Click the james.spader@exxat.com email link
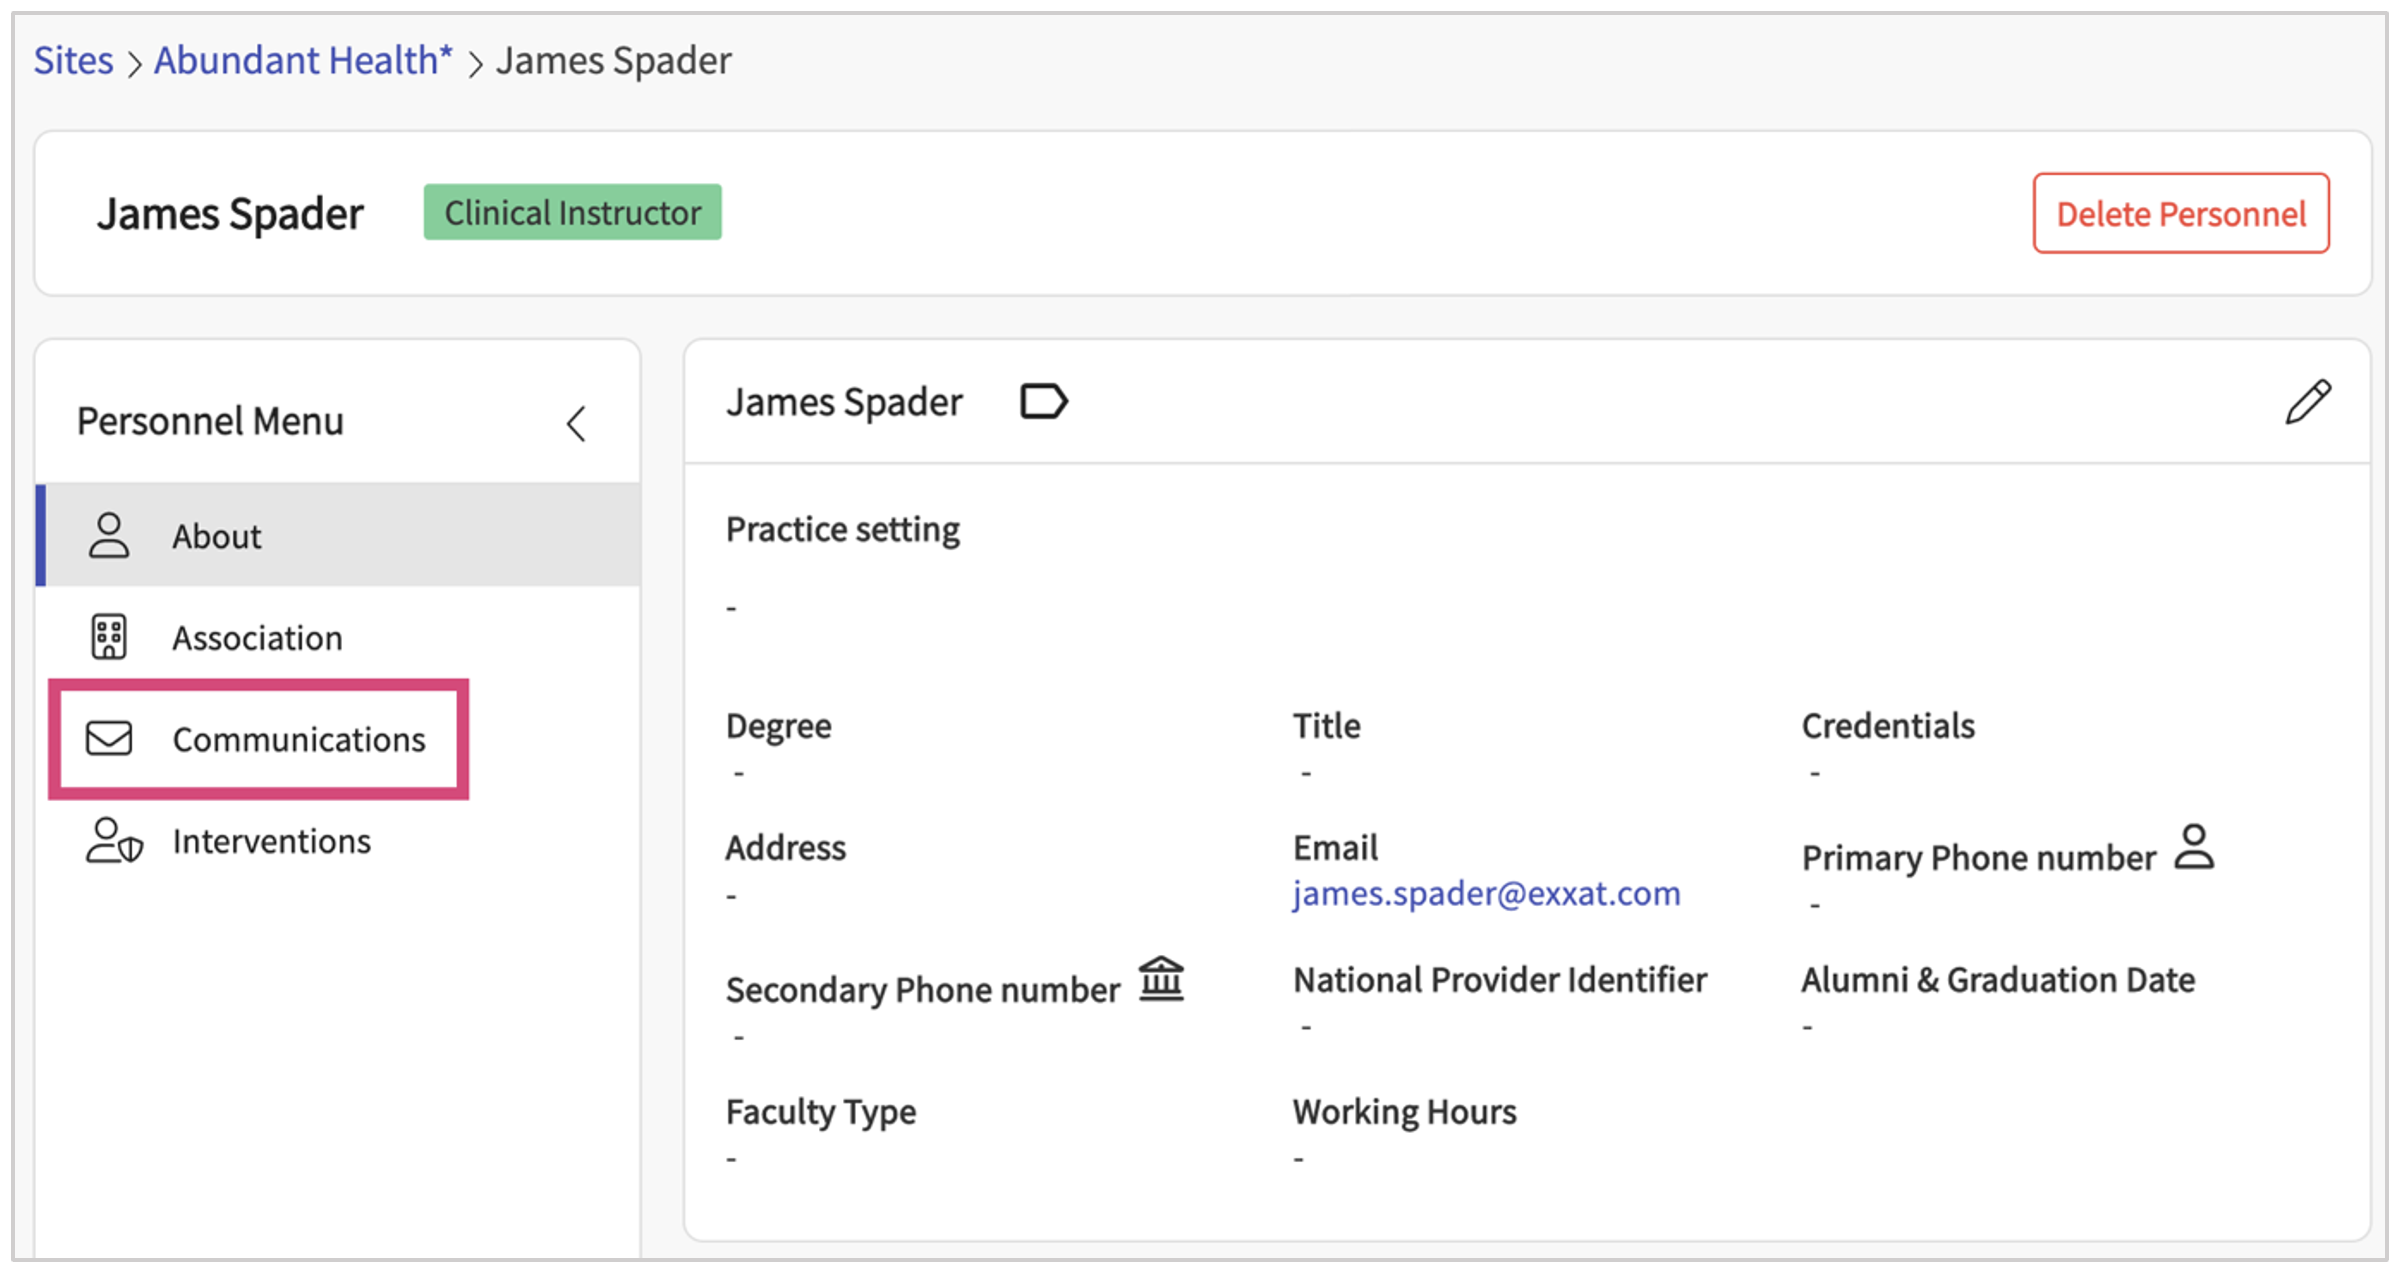The height and width of the screenshot is (1272, 2400). 1486,893
